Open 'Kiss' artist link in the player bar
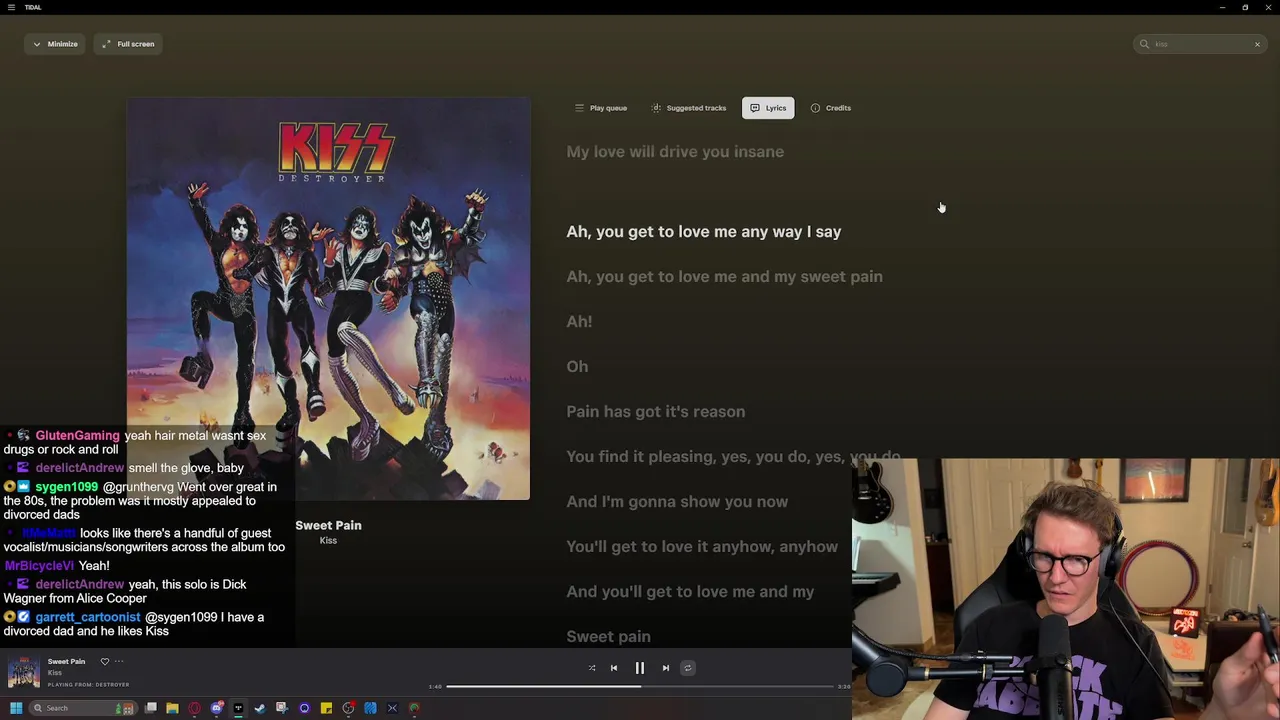The image size is (1280, 720). point(55,673)
